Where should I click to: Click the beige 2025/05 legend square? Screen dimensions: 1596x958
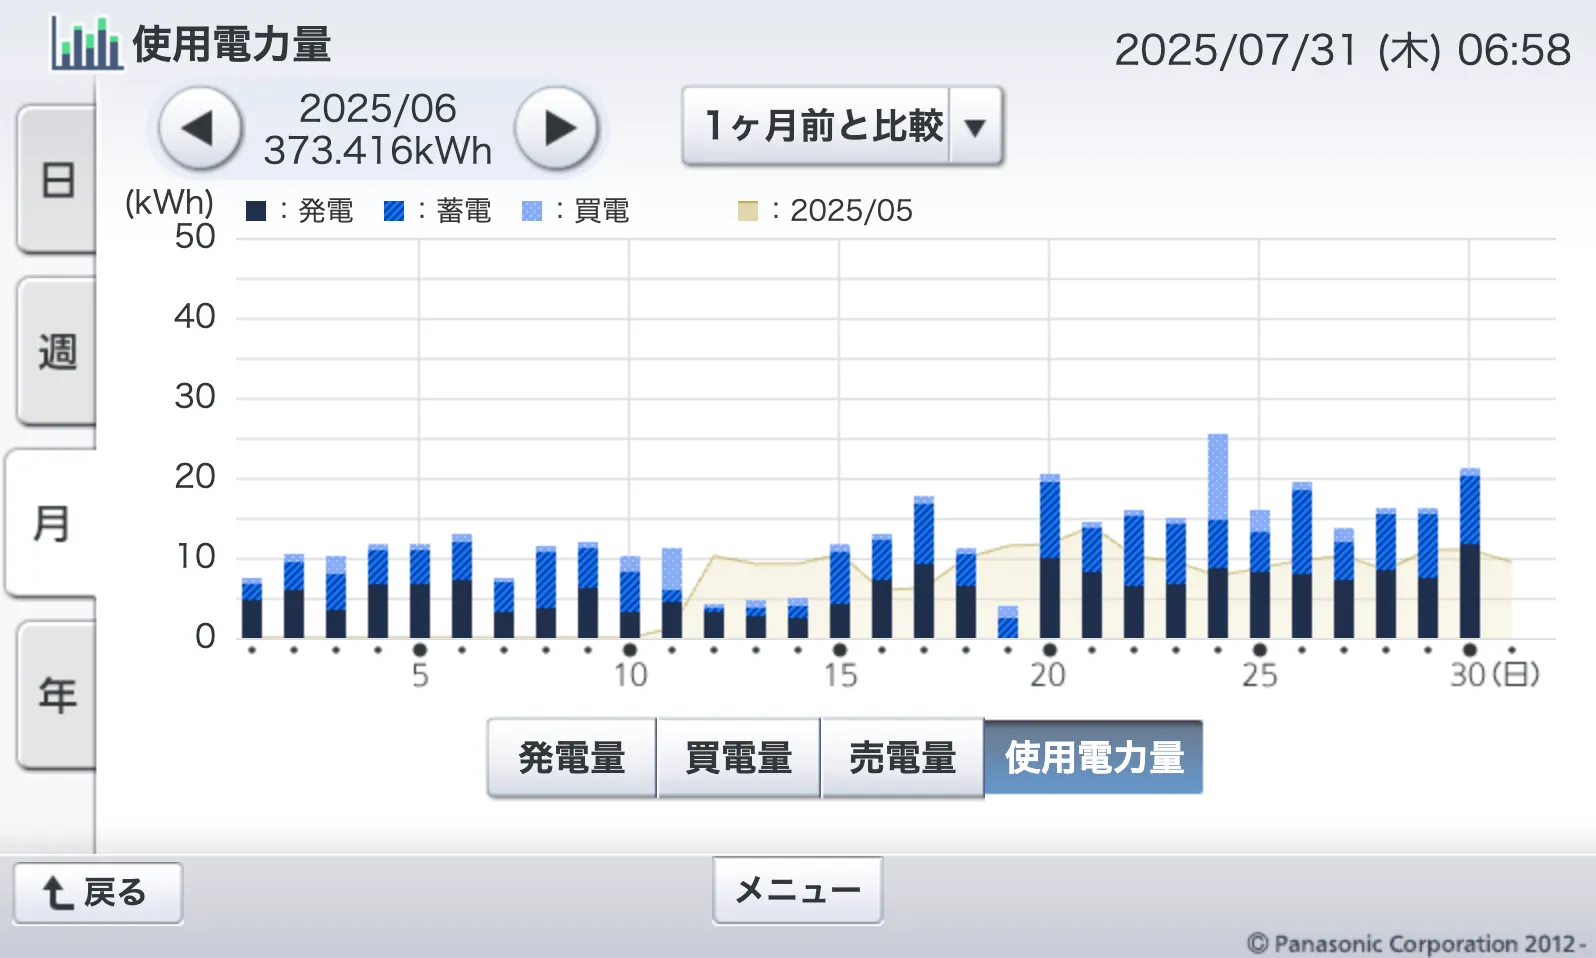747,211
